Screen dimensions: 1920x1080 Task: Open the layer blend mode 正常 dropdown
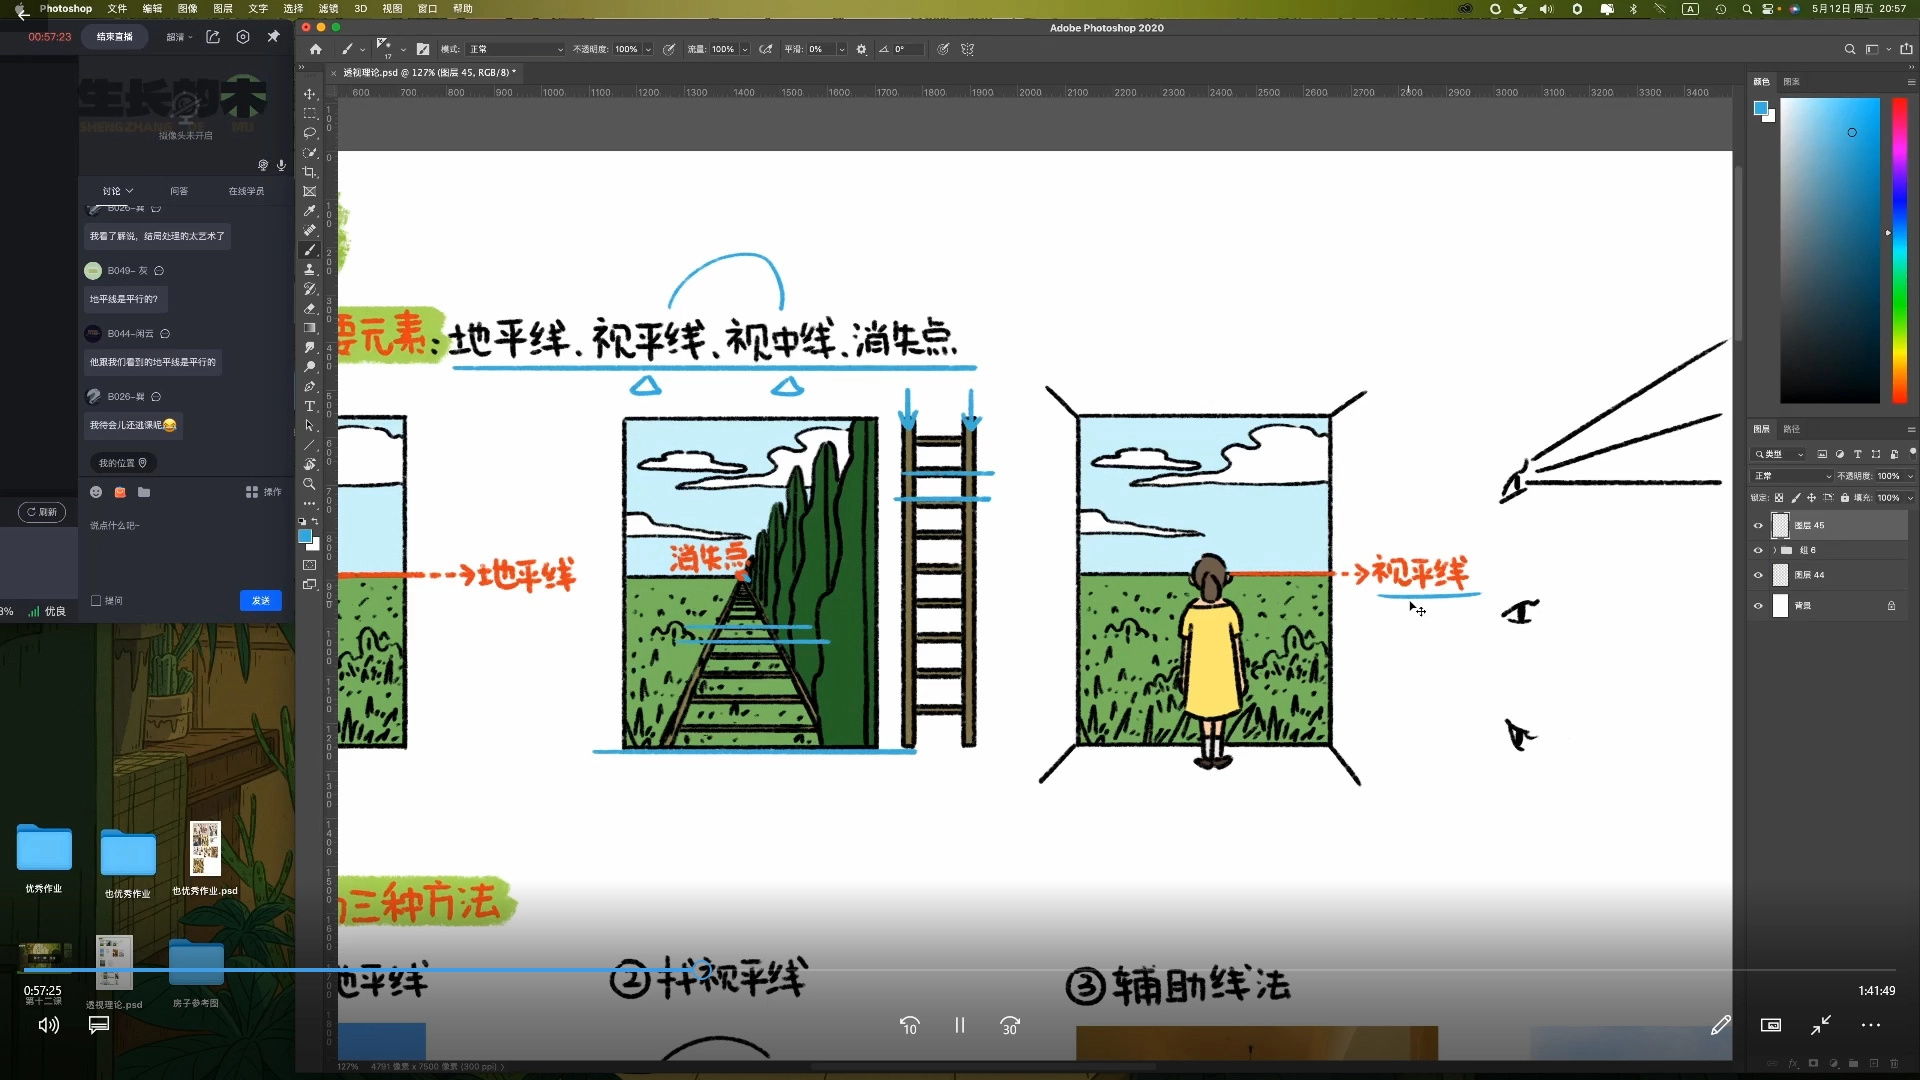click(x=1792, y=476)
